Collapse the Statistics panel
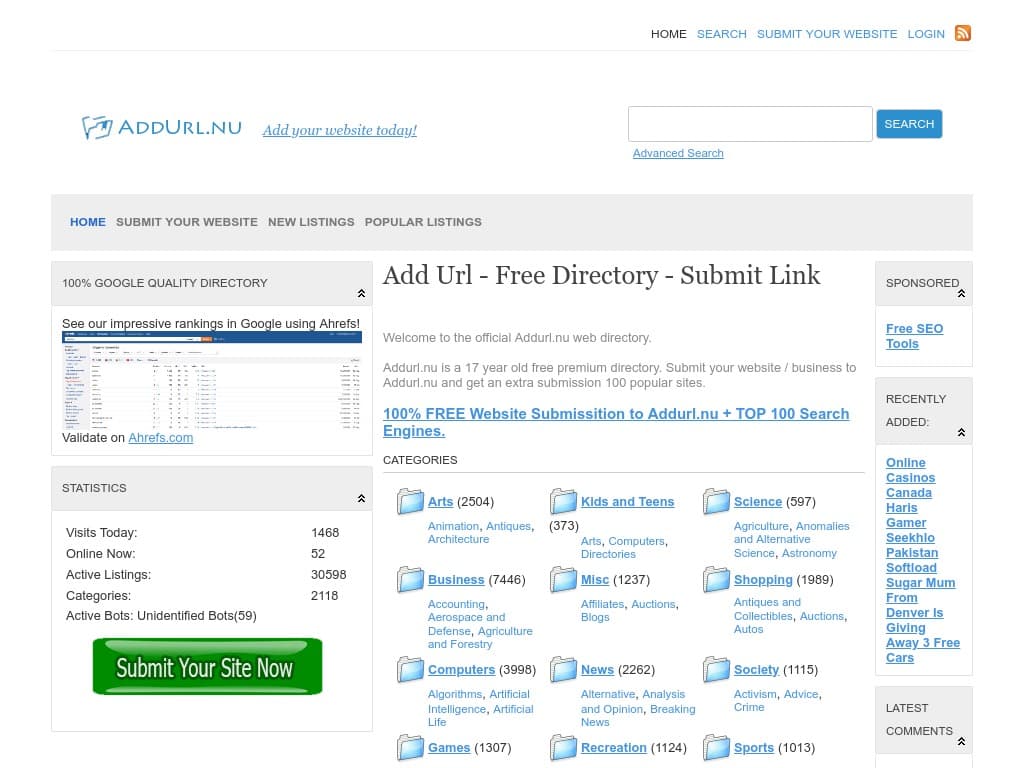Screen dimensions: 1024x768 (x=361, y=498)
